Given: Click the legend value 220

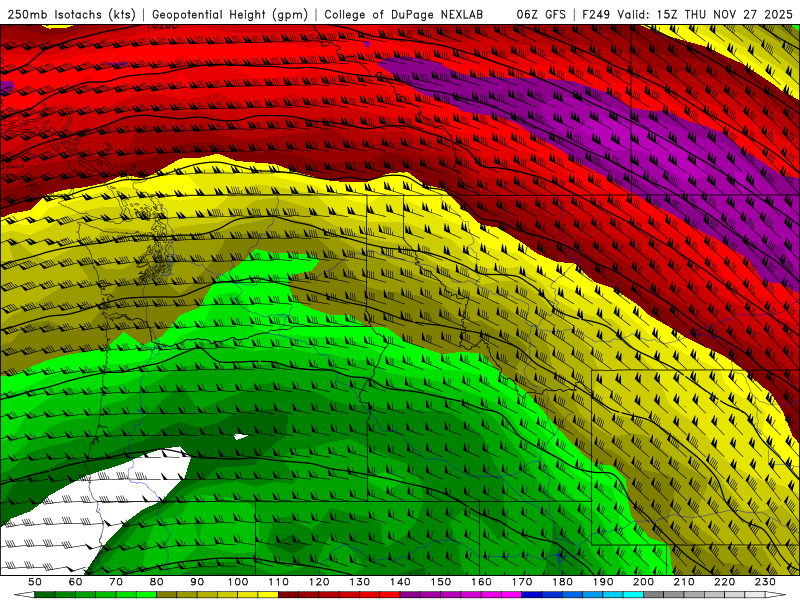Looking at the screenshot, I should (724, 582).
